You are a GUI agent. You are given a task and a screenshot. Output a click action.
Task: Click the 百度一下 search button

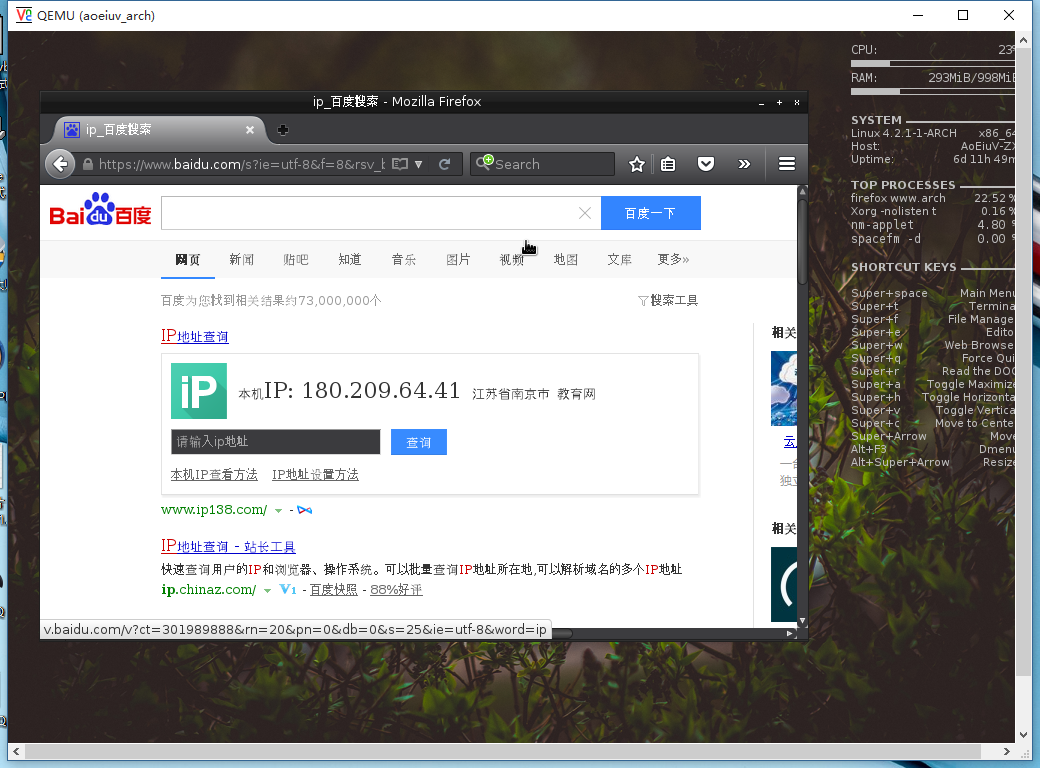[x=651, y=213]
